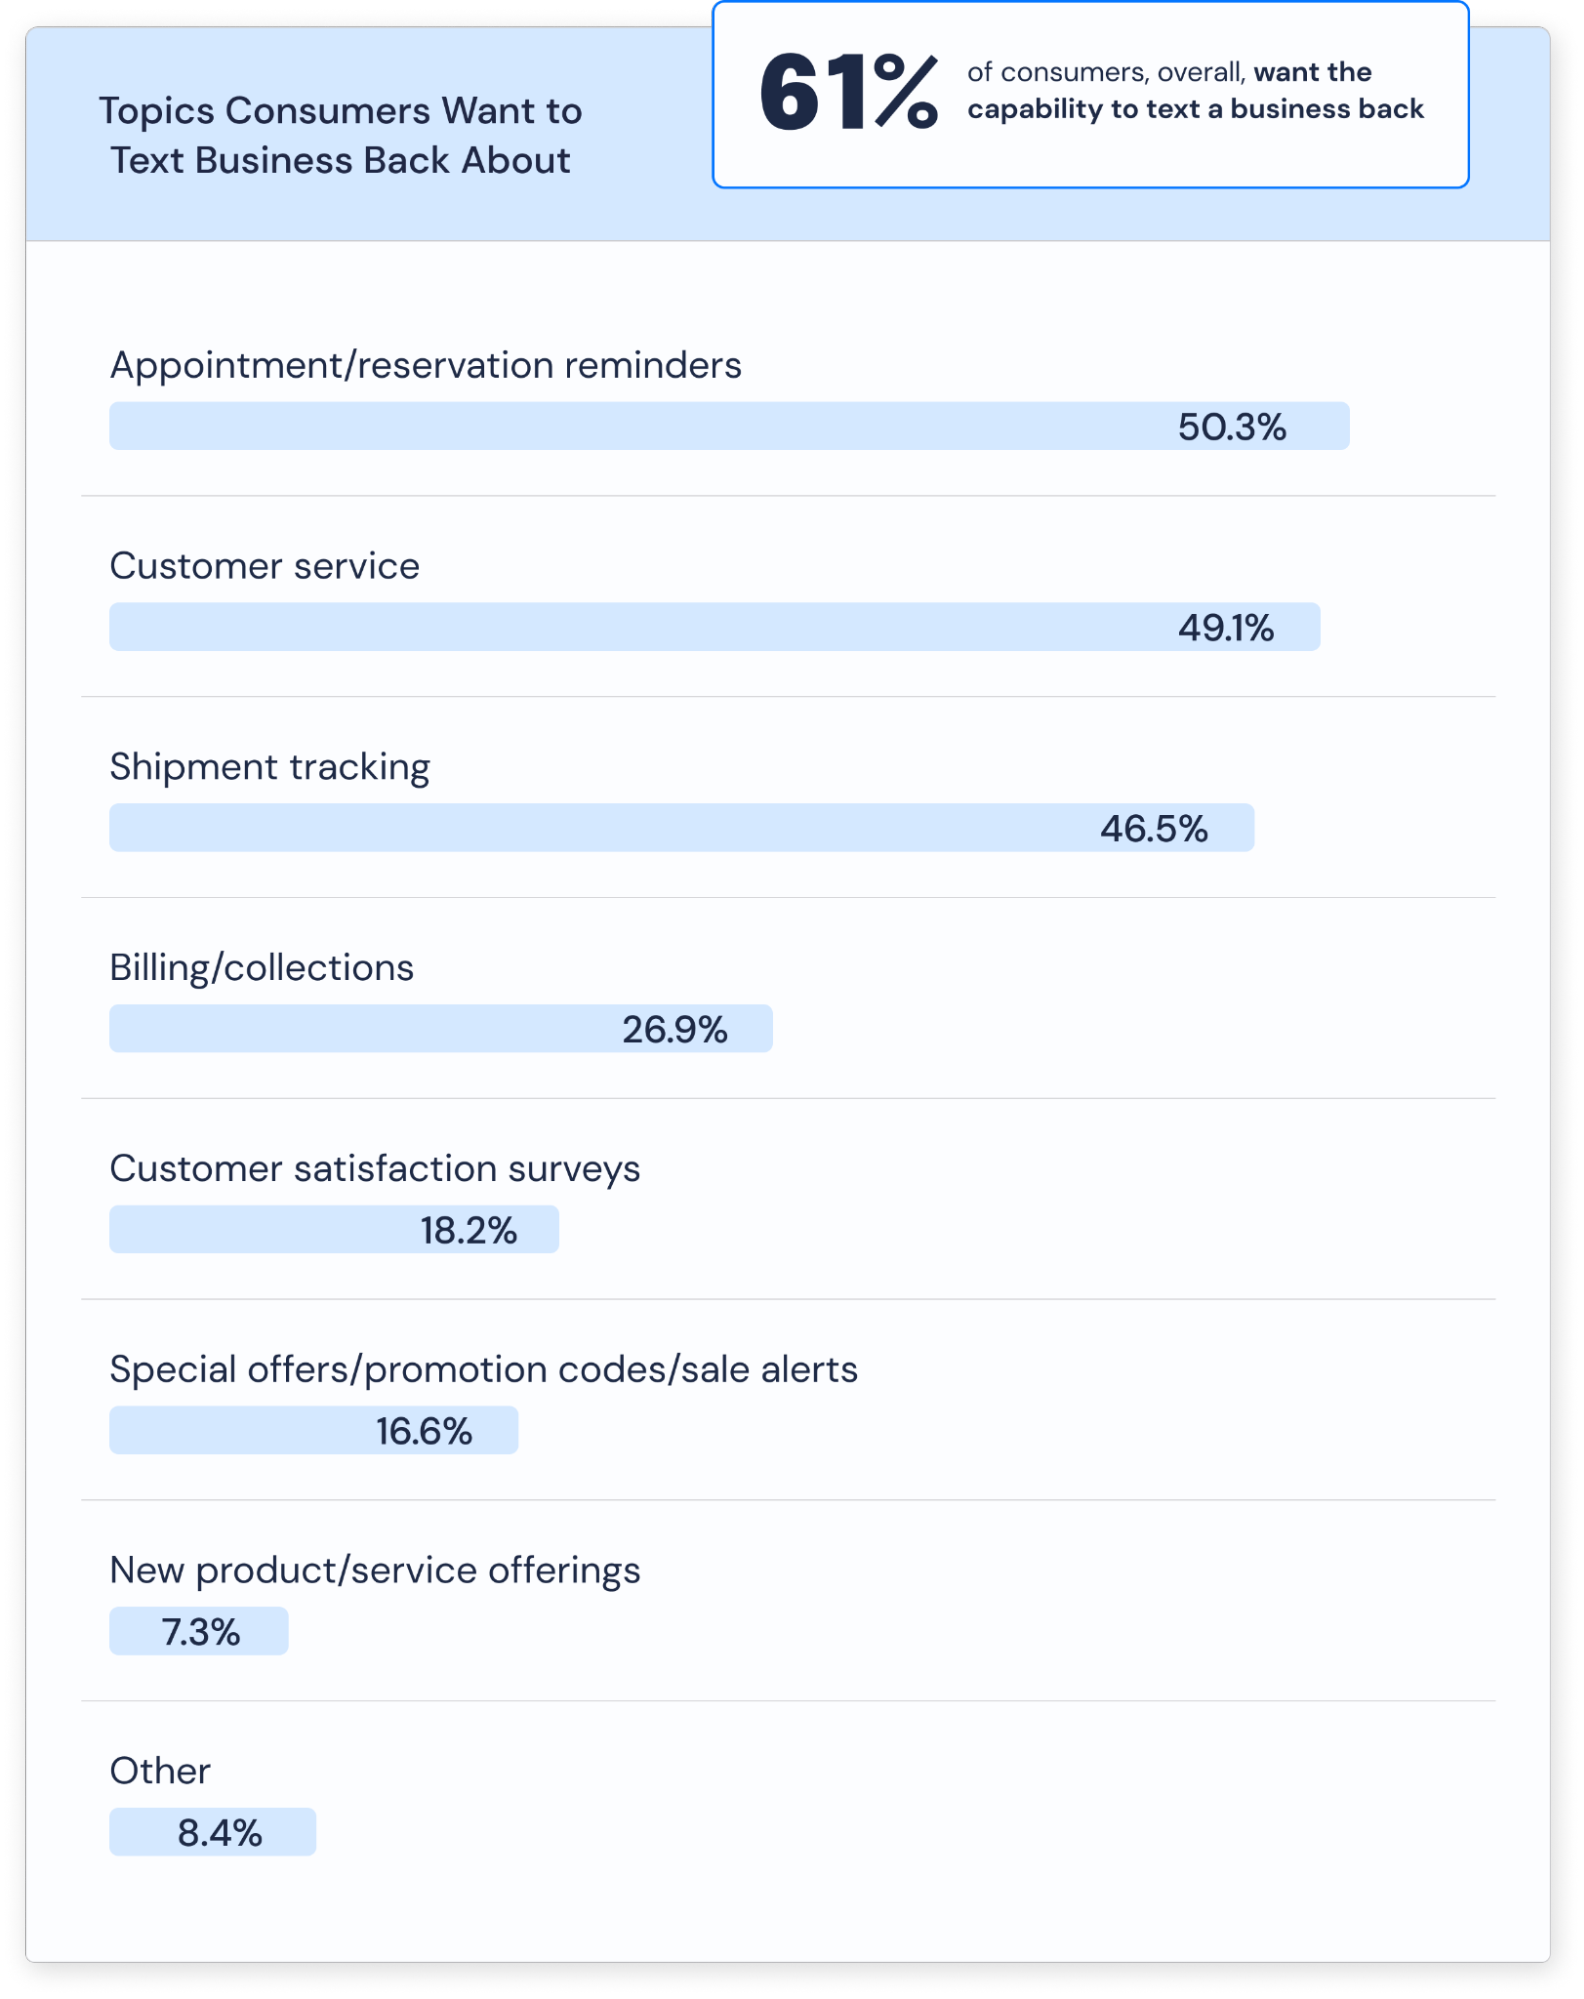Image resolution: width=1584 pixels, height=1999 pixels.
Task: Select the Appointment/reservation reminders label
Action: [x=425, y=366]
